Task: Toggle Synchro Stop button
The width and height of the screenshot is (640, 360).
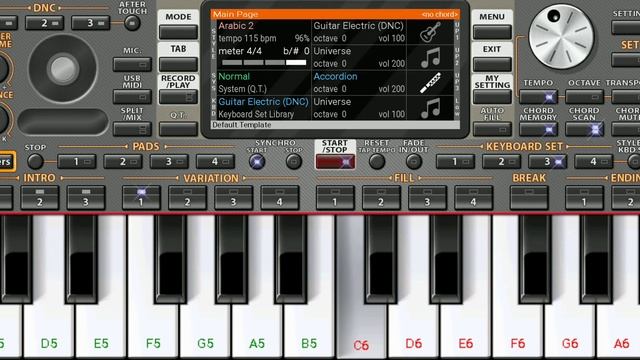Action: [293, 162]
